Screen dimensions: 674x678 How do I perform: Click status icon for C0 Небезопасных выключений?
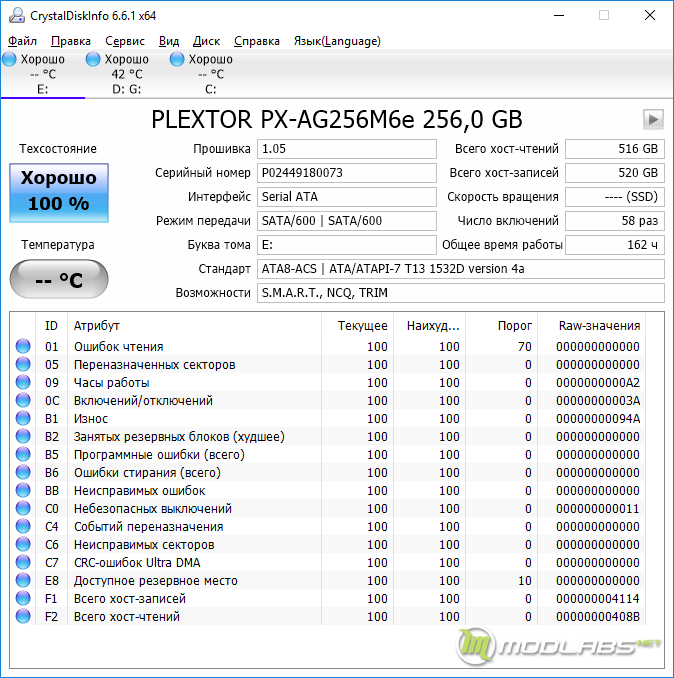click(x=23, y=508)
